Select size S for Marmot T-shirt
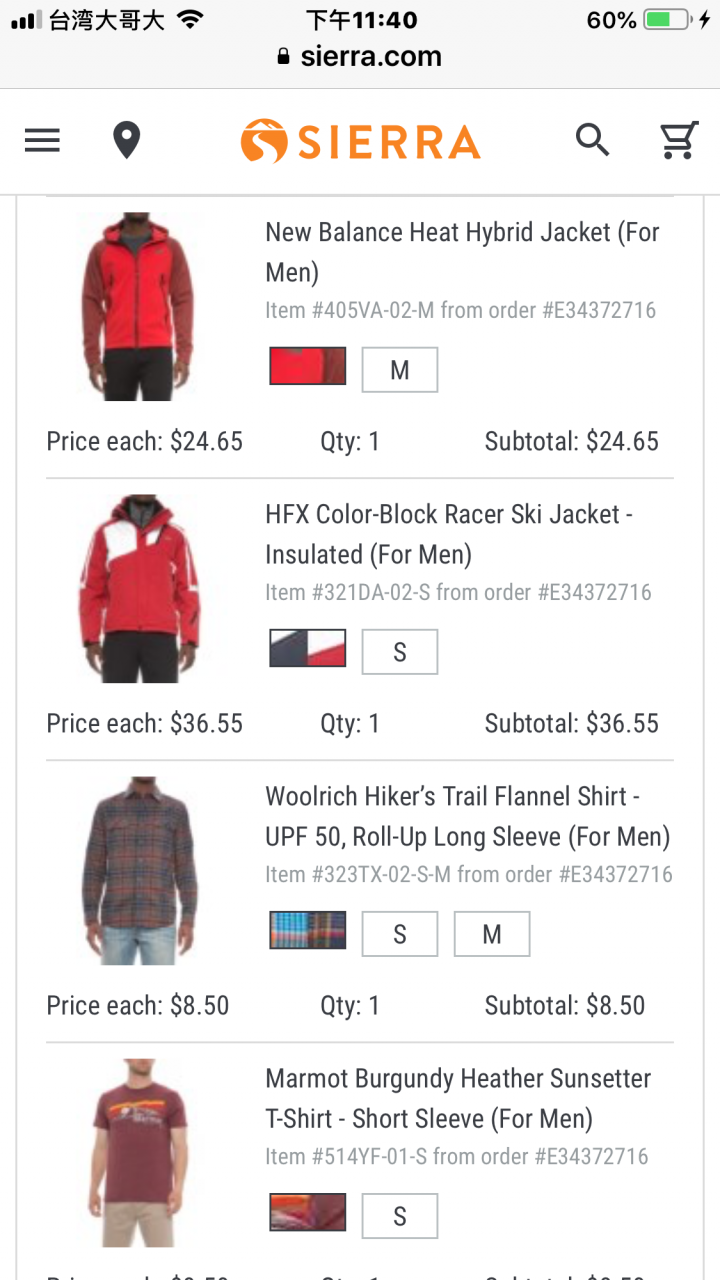 tap(400, 1216)
